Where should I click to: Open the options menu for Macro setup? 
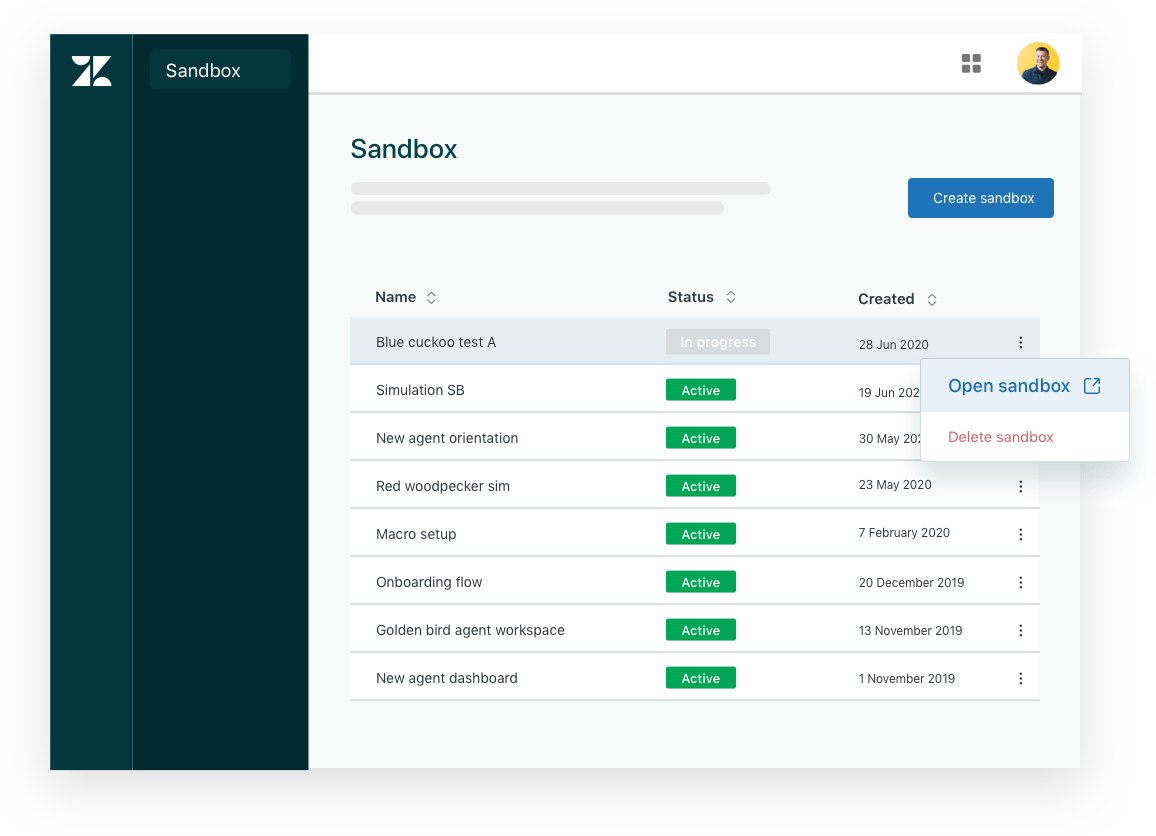pos(1021,534)
